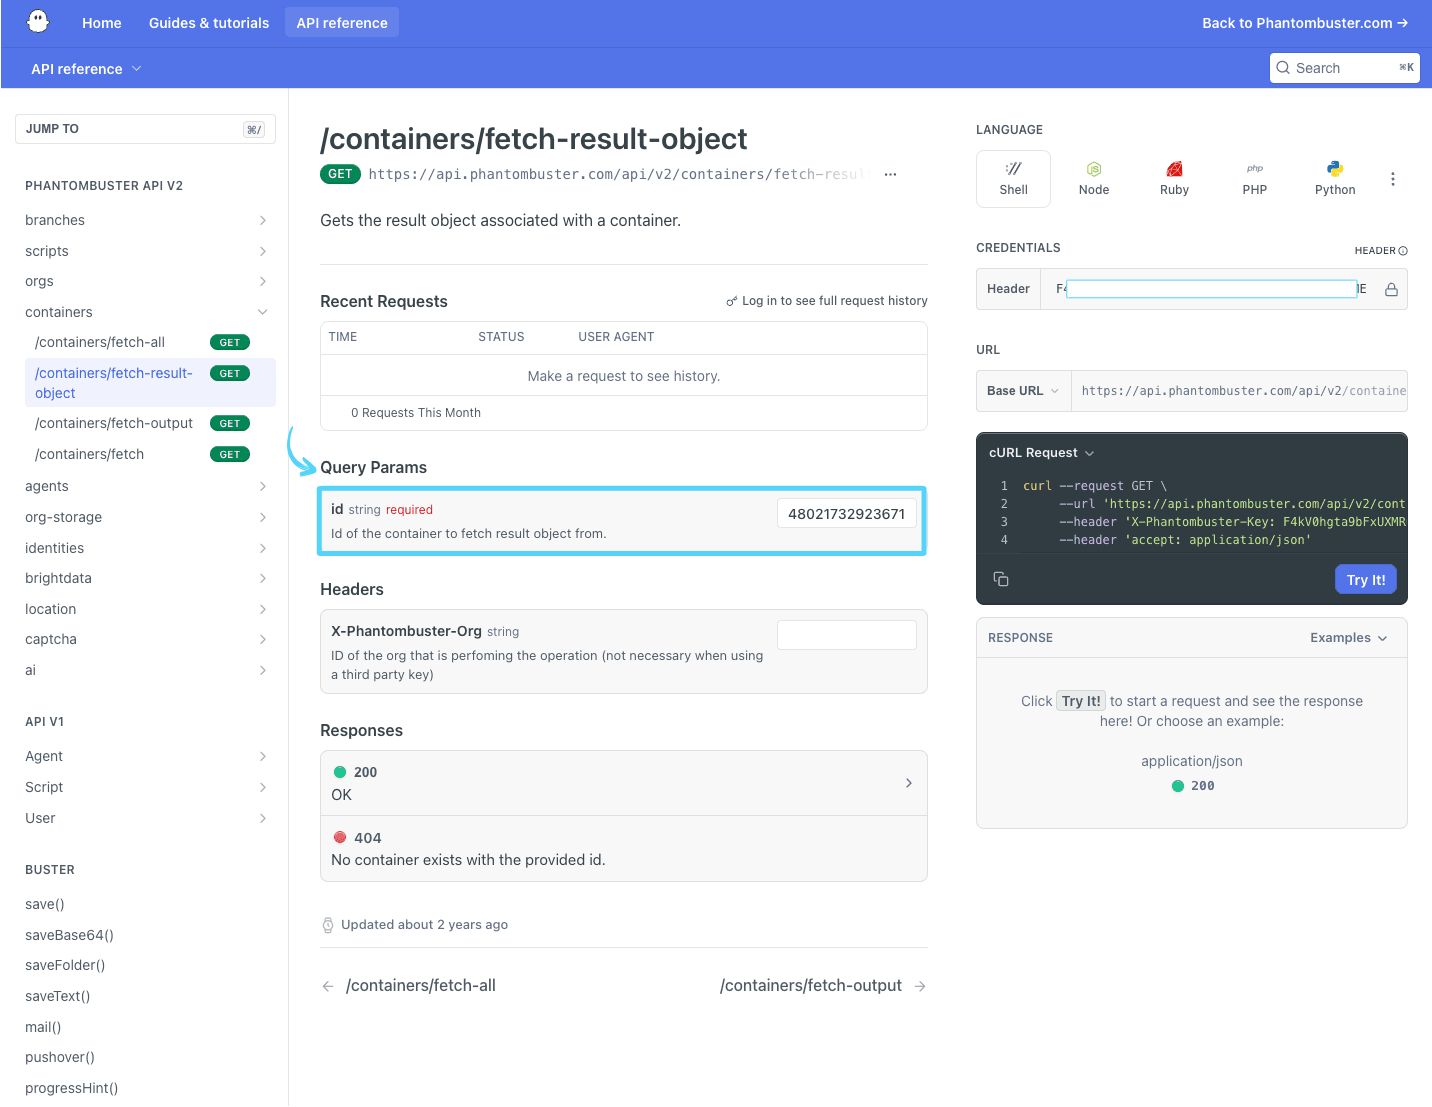The image size is (1432, 1107).
Task: Click right arrow for next page
Action: coord(920,986)
